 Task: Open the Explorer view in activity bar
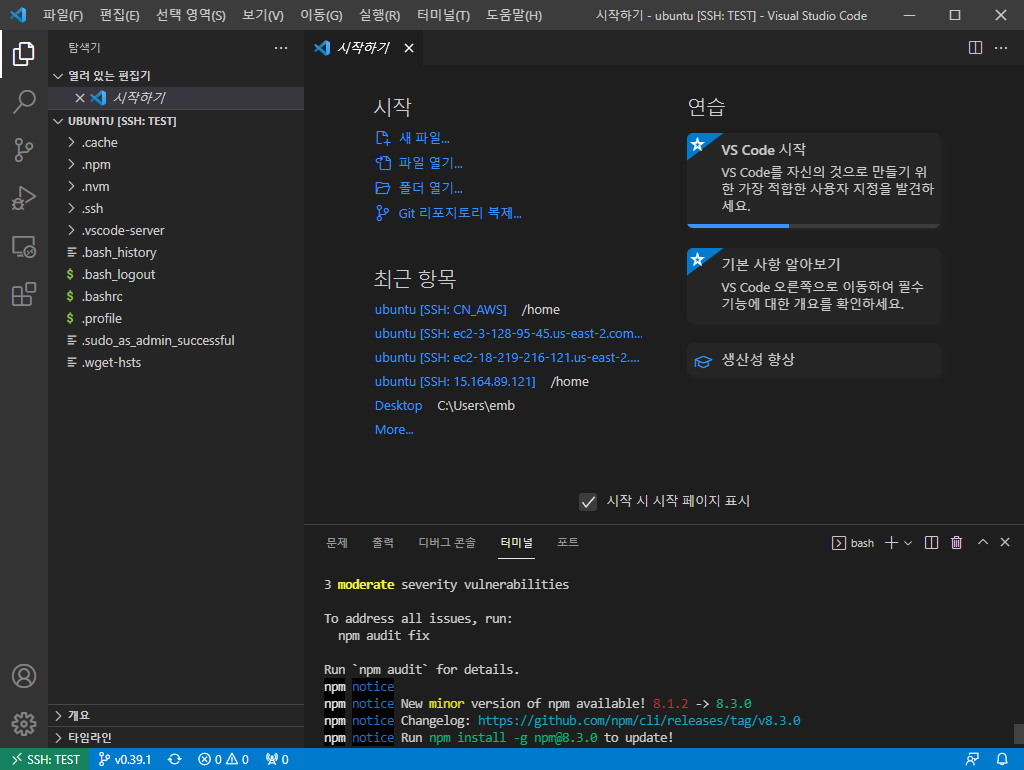click(24, 54)
